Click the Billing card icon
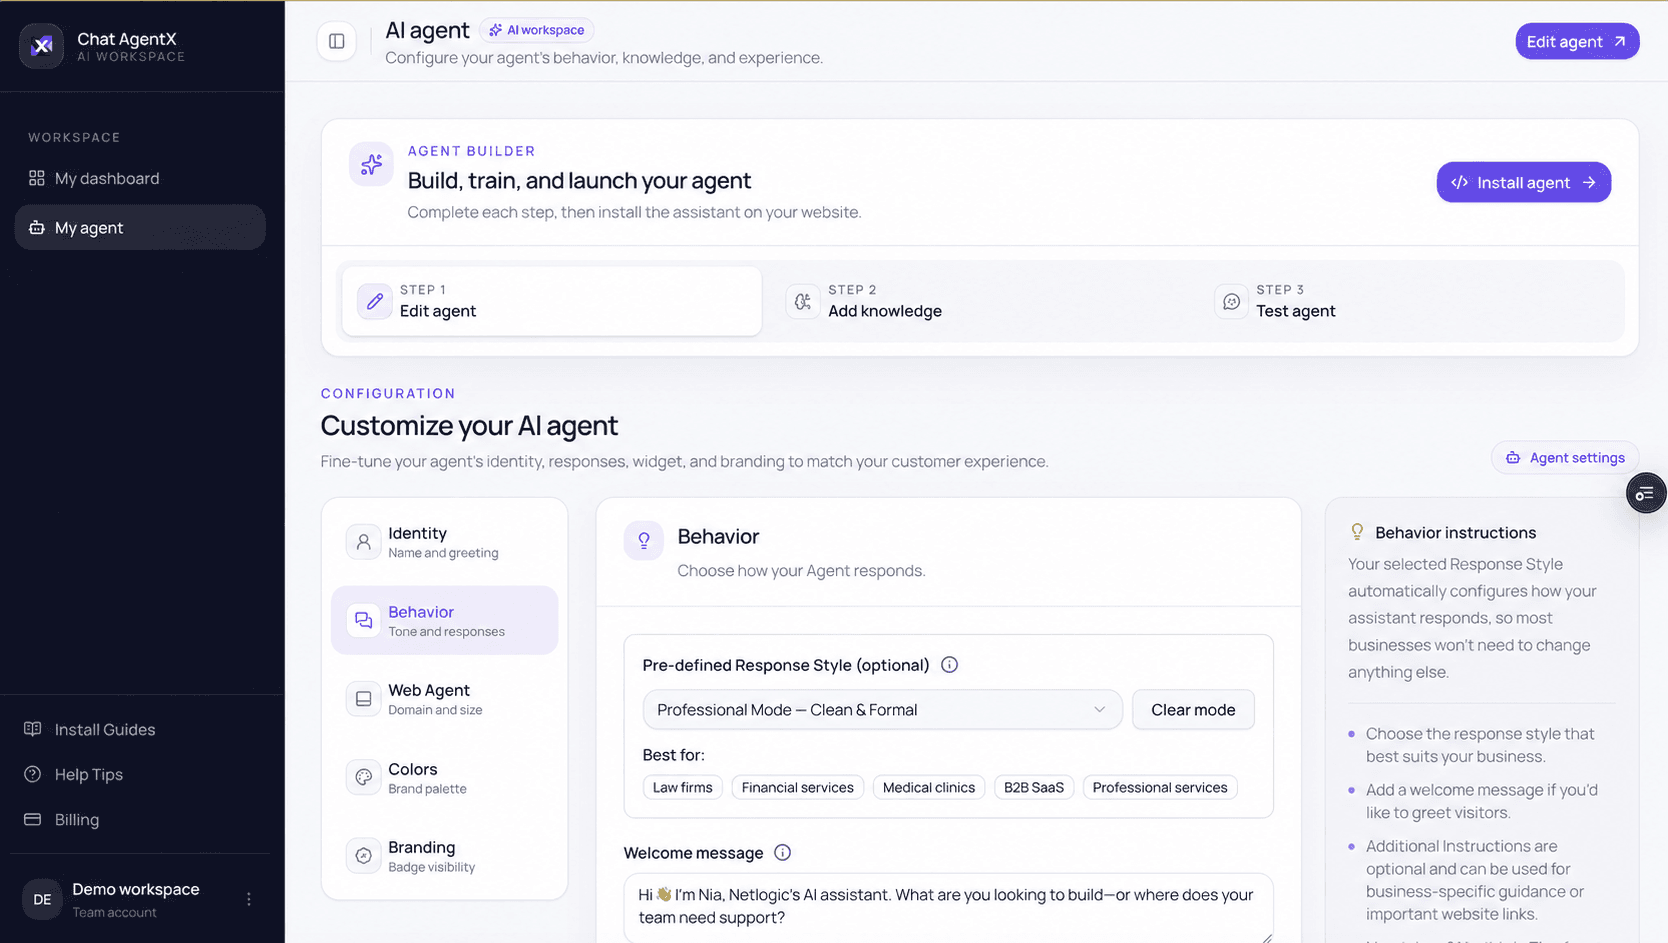The height and width of the screenshot is (943, 1668). (x=33, y=819)
